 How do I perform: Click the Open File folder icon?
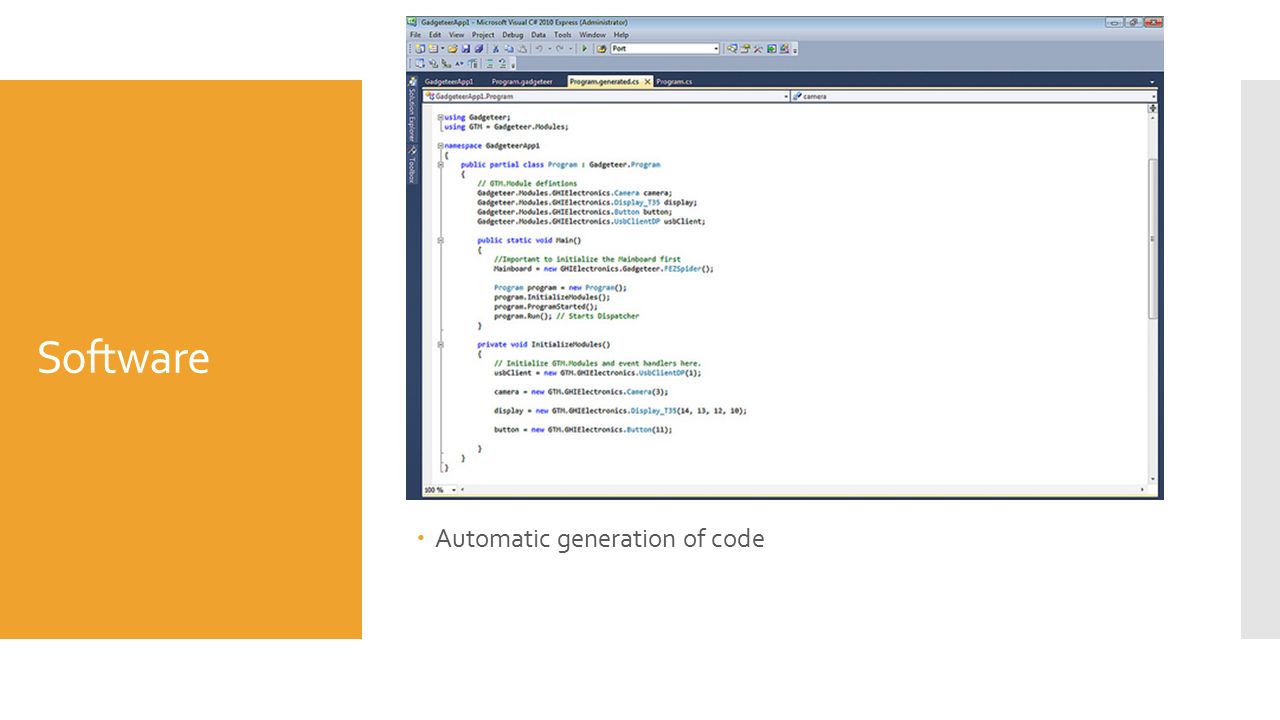coord(452,49)
